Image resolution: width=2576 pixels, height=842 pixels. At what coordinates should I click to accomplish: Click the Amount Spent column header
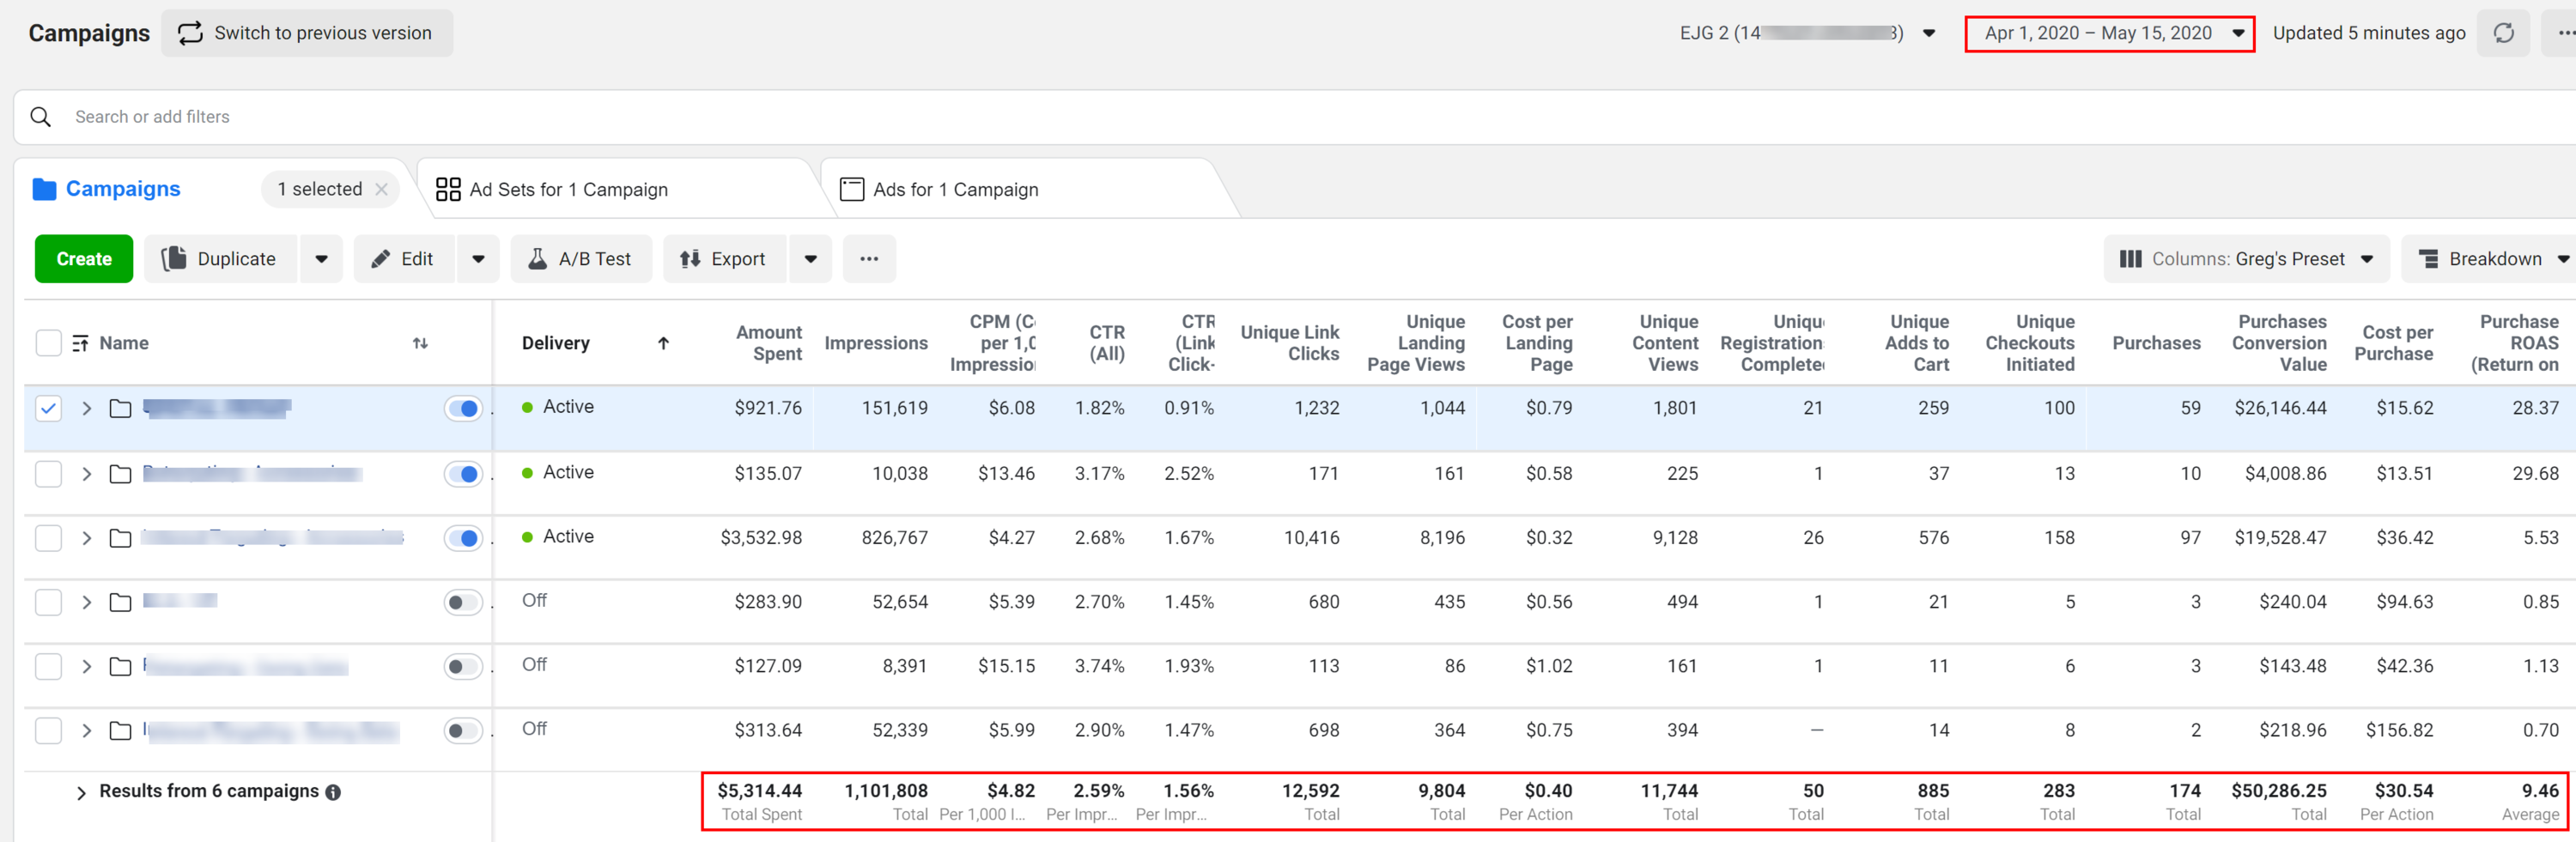click(768, 343)
